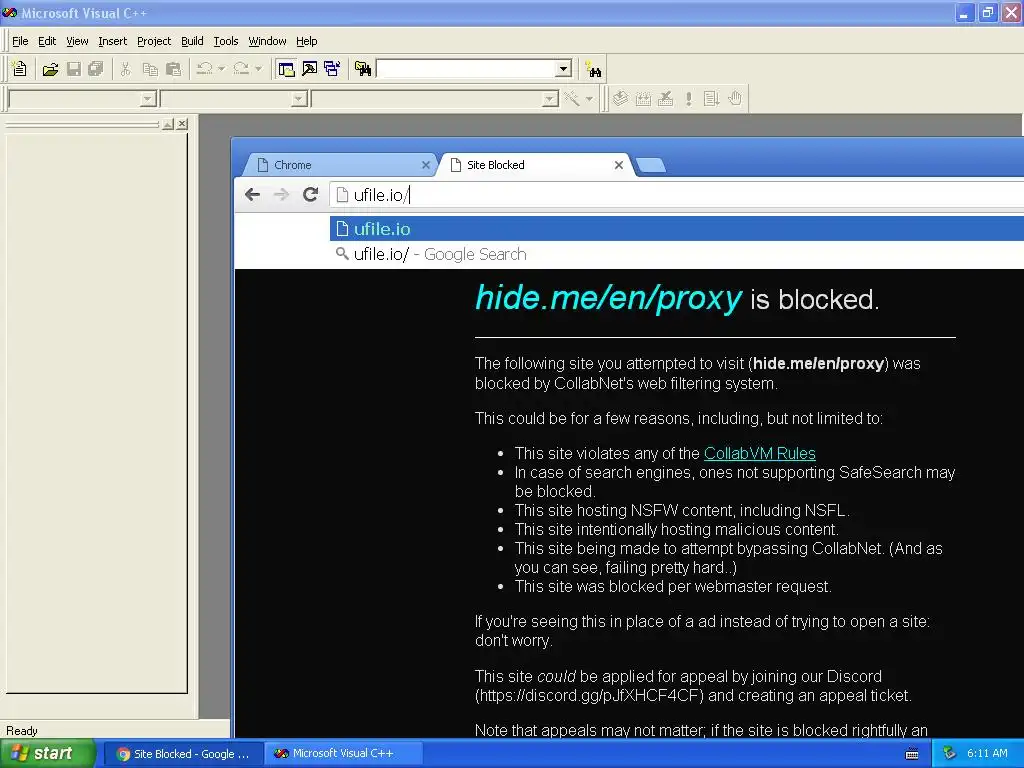Click the on-screen keyboard tray icon
The height and width of the screenshot is (768, 1024).
click(912, 754)
